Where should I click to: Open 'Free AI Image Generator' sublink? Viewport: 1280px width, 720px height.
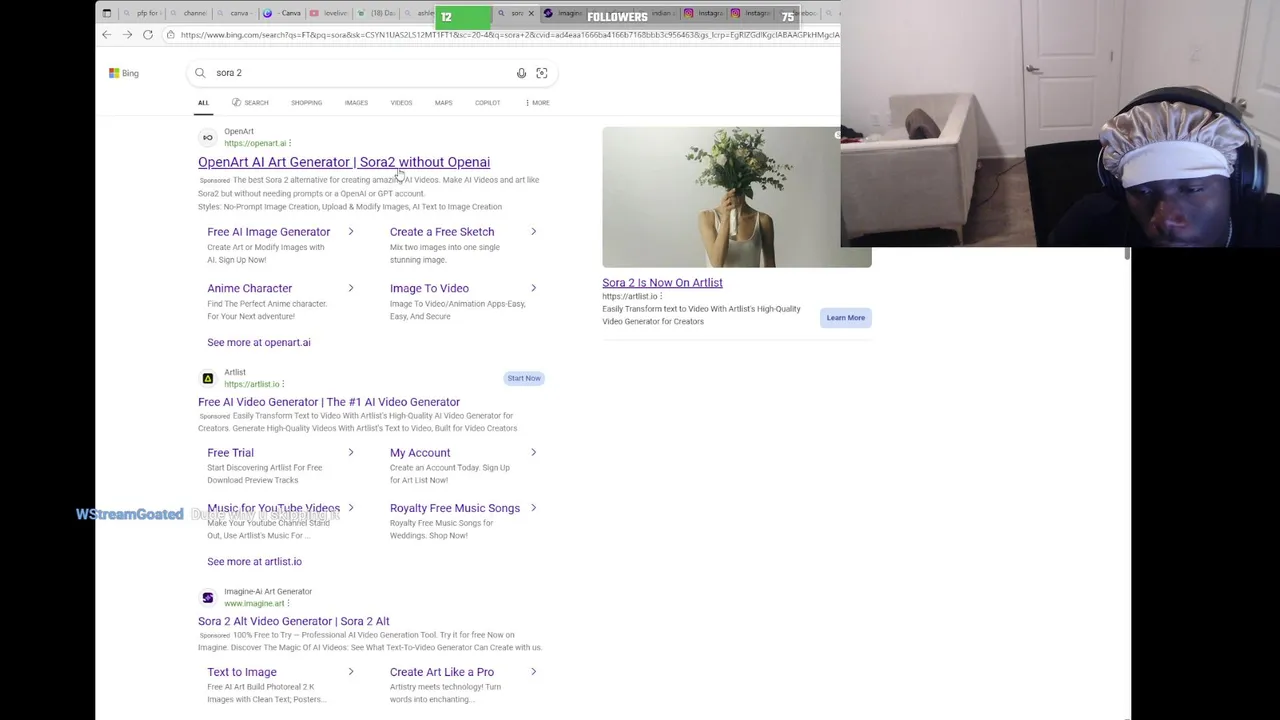[x=268, y=232]
